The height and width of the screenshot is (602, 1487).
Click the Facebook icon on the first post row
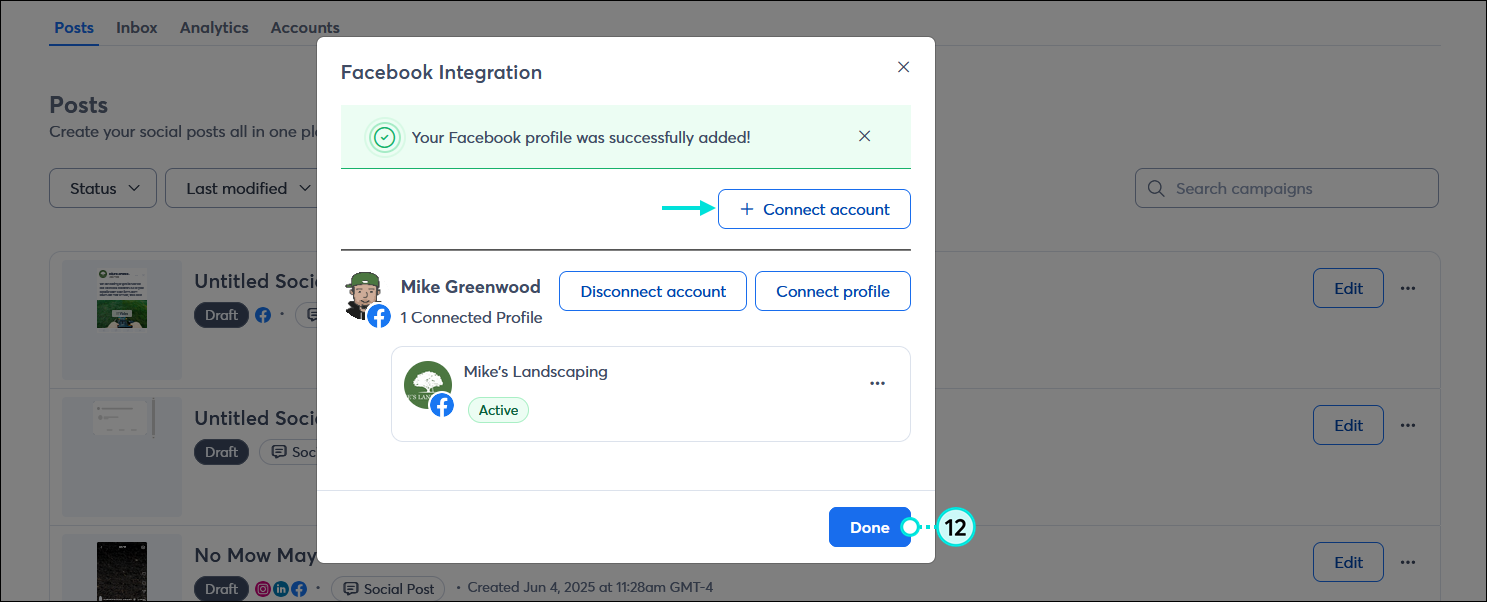tap(263, 315)
